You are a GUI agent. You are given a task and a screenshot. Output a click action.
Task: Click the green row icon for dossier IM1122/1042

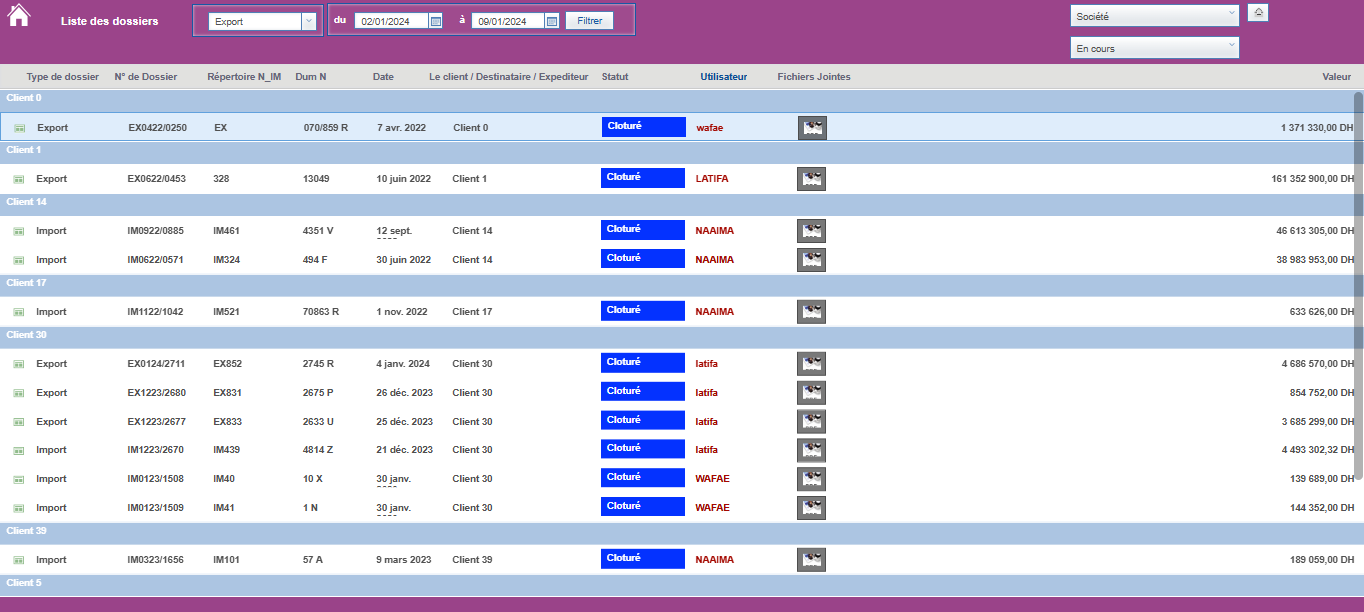click(x=18, y=312)
